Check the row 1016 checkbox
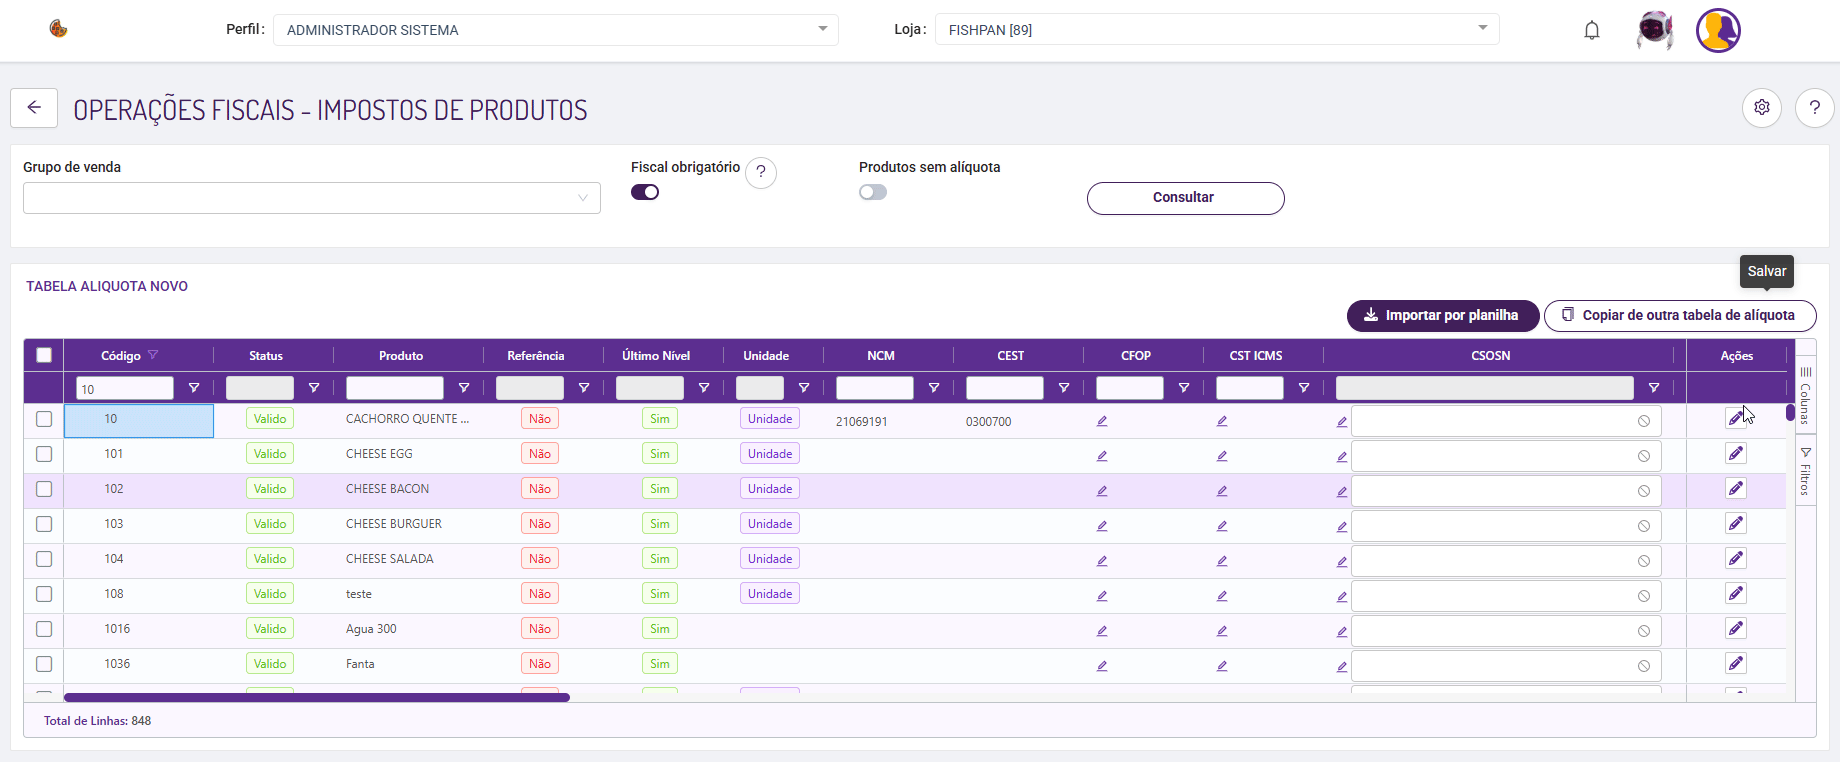Viewport: 1840px width, 762px height. point(44,629)
